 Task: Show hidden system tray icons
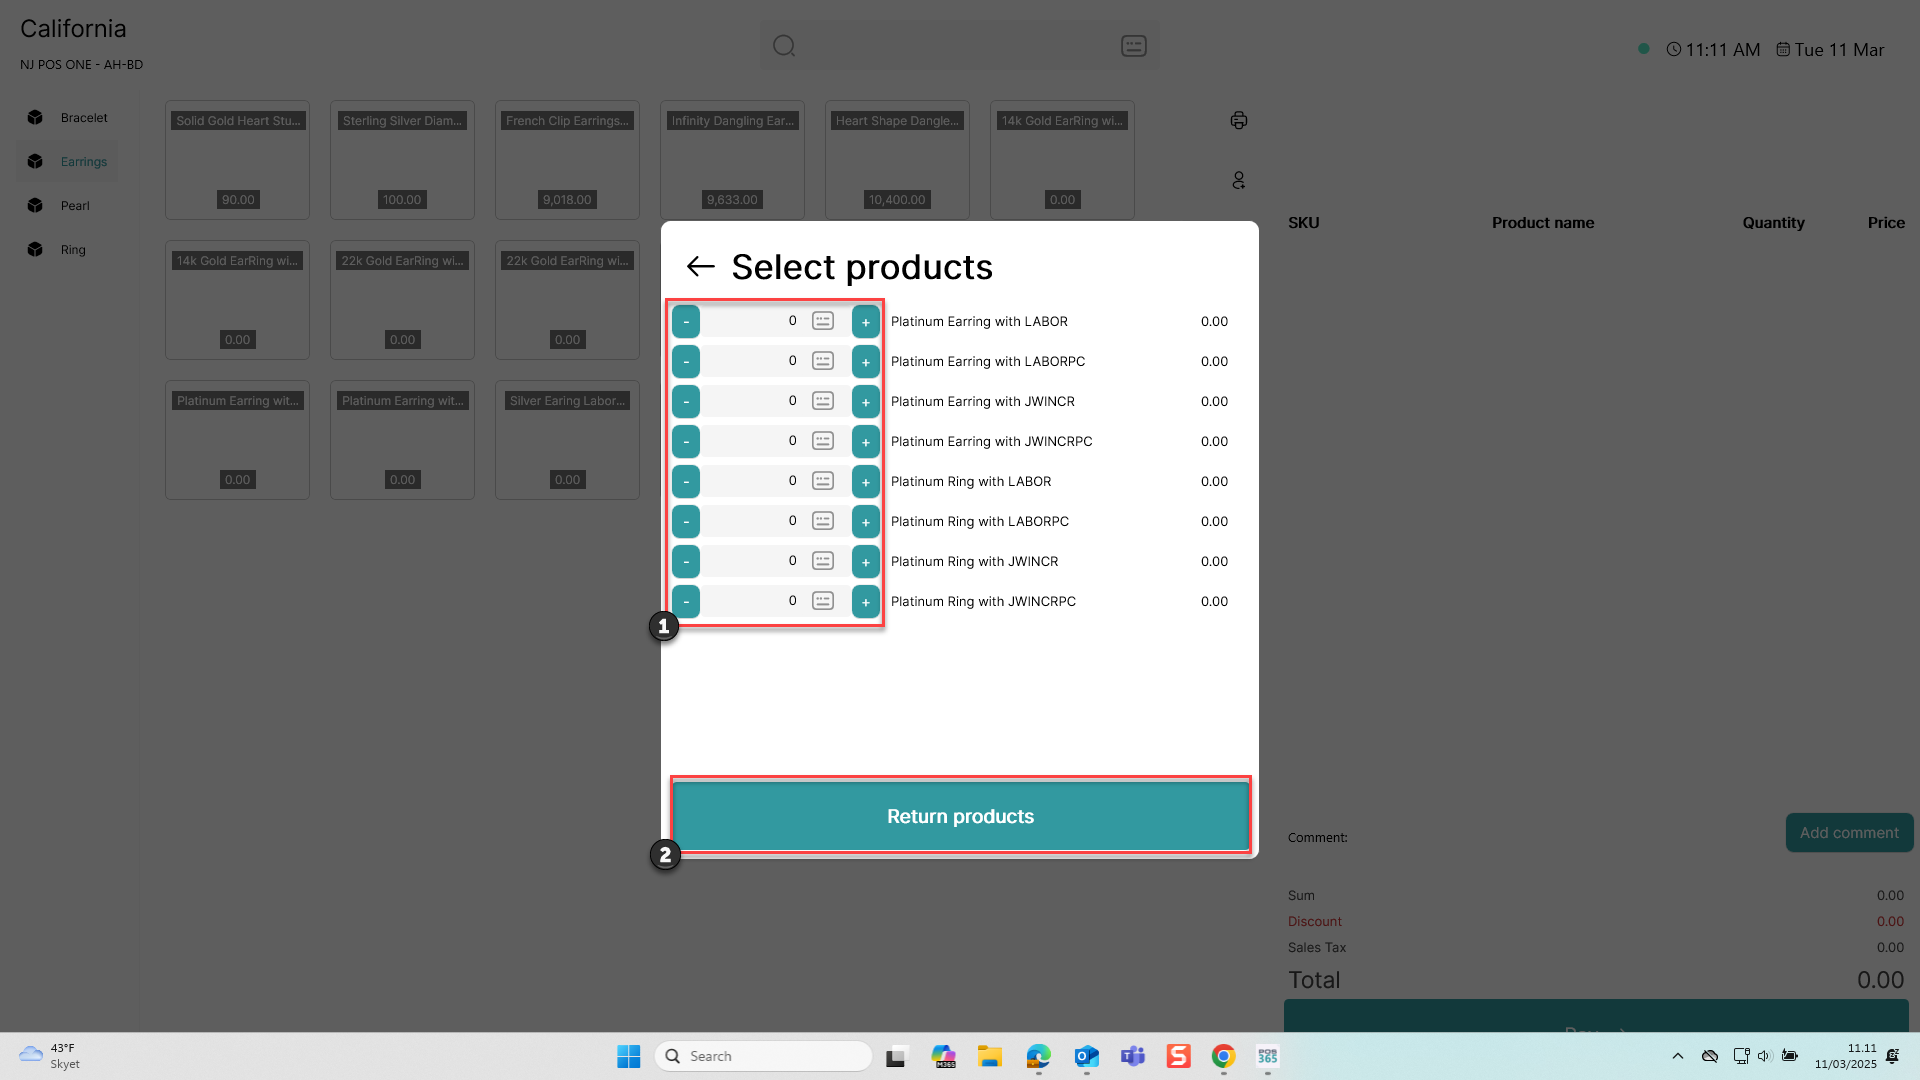pos(1678,1056)
